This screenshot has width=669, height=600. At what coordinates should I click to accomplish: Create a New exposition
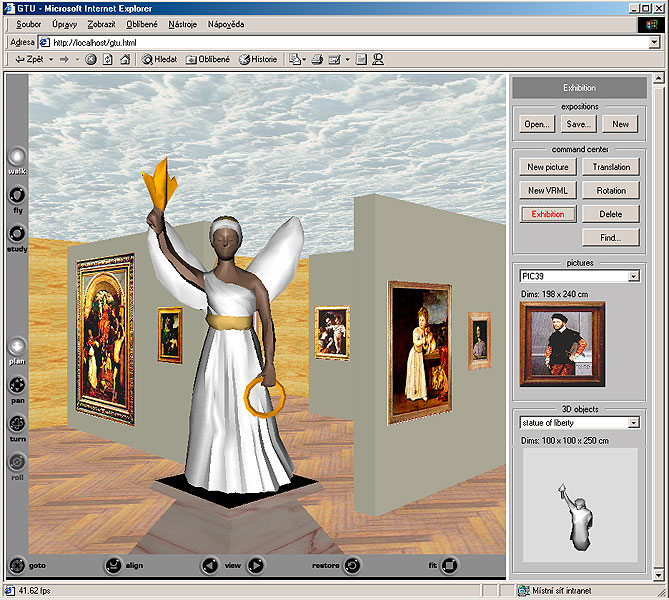tap(620, 124)
